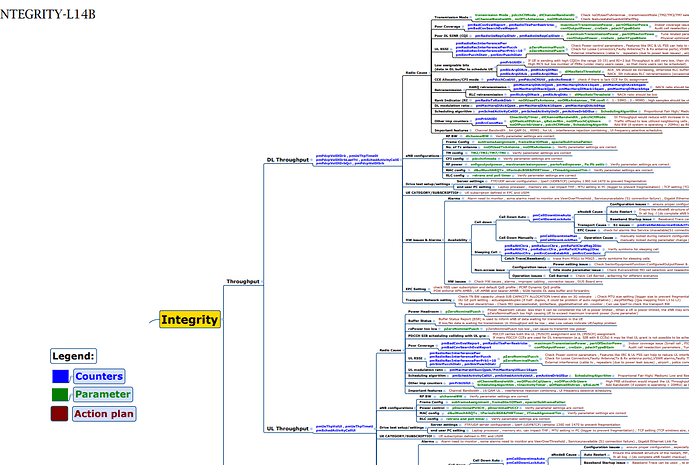Click the dark red Action plan swatch
This screenshot has height=465, width=689.
click(59, 414)
